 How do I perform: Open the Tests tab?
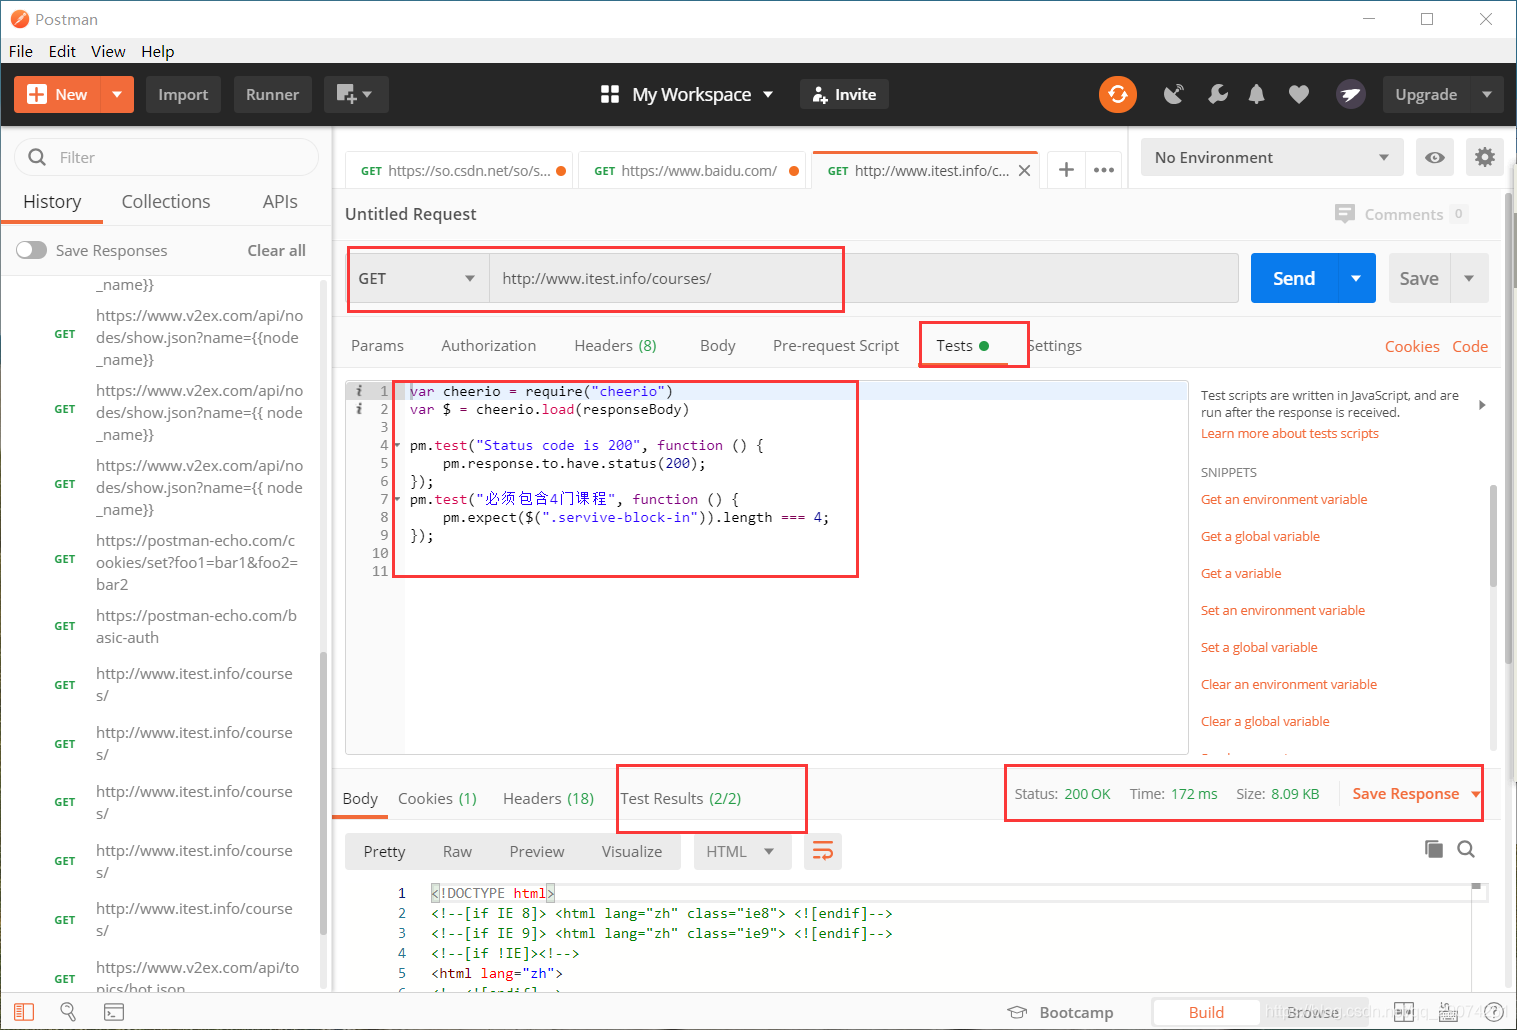coord(963,345)
